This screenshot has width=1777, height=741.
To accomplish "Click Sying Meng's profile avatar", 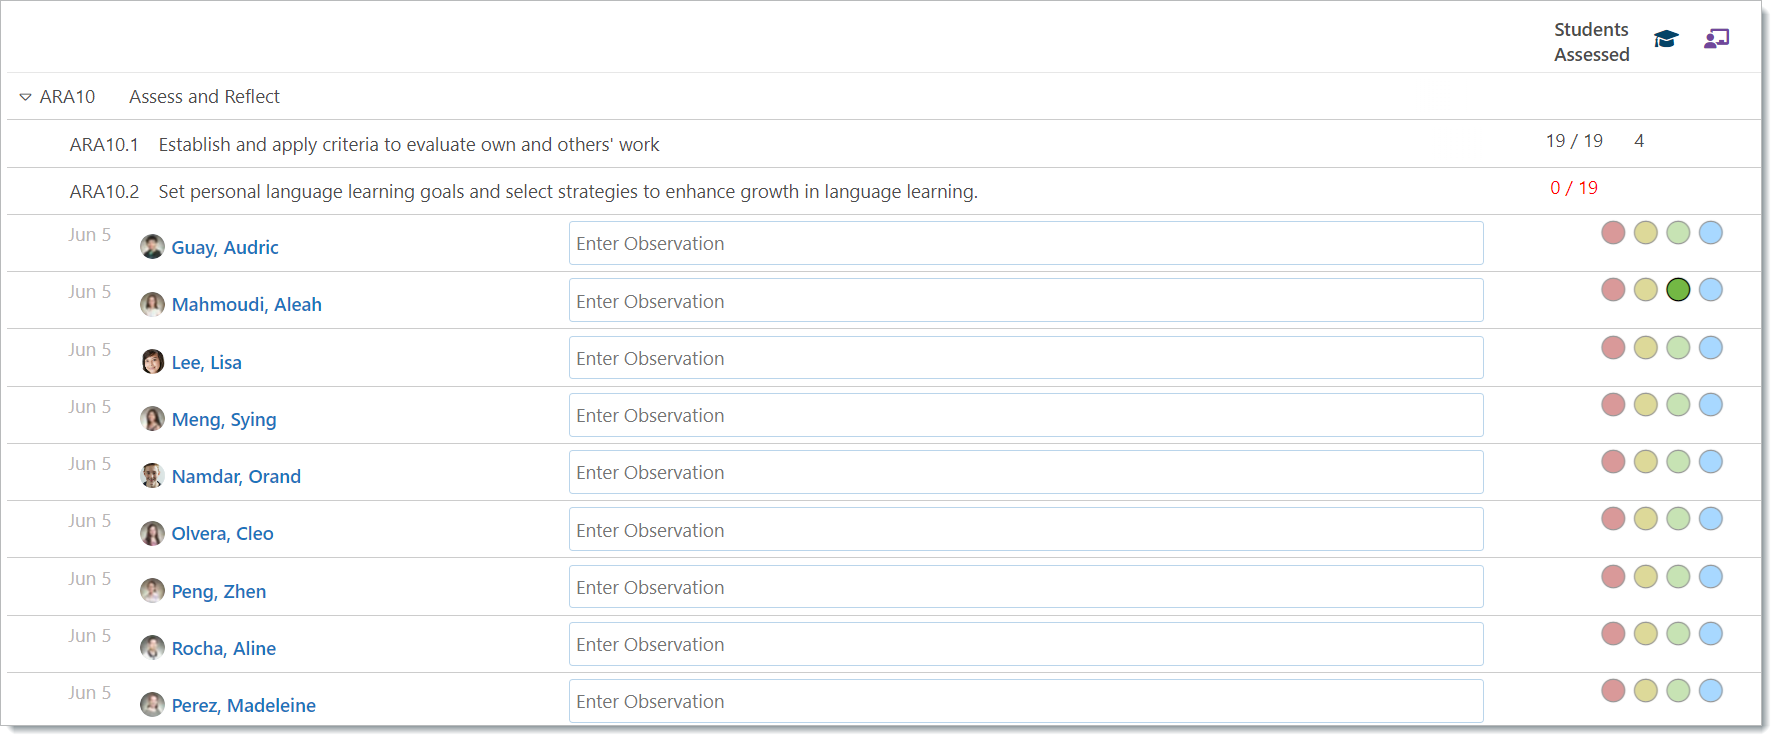I will (152, 419).
